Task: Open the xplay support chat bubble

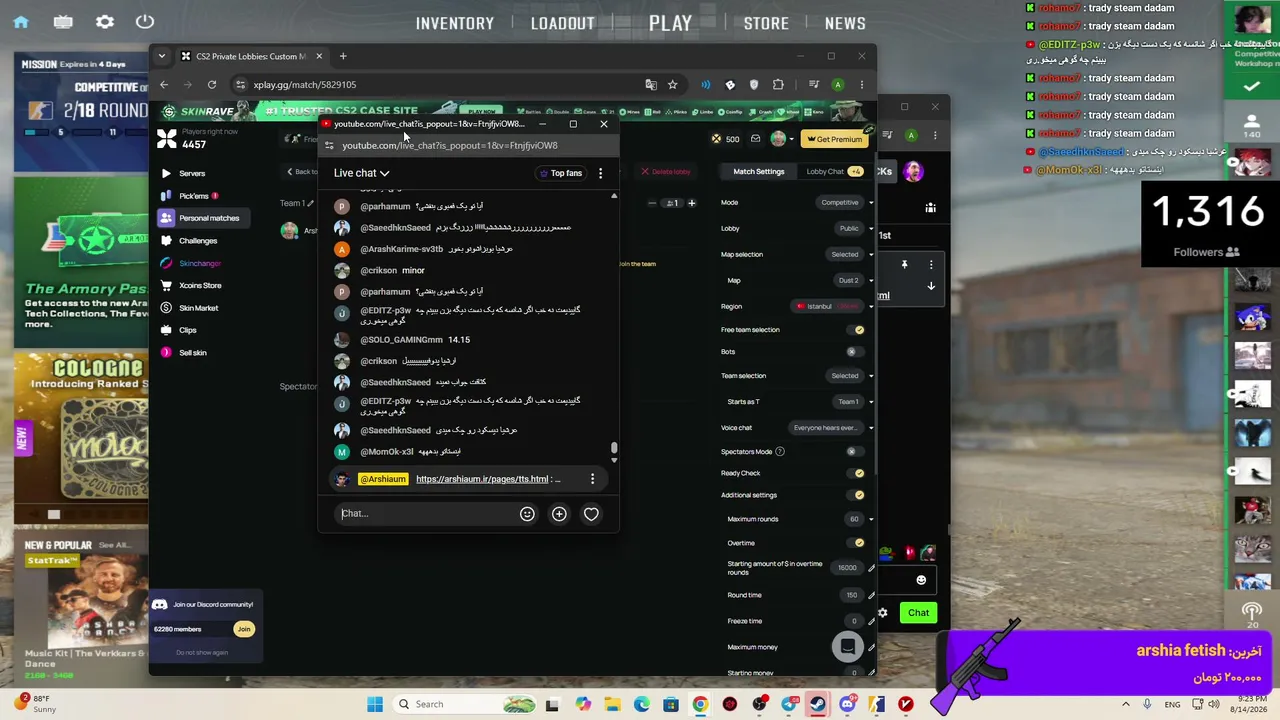Action: point(848,647)
